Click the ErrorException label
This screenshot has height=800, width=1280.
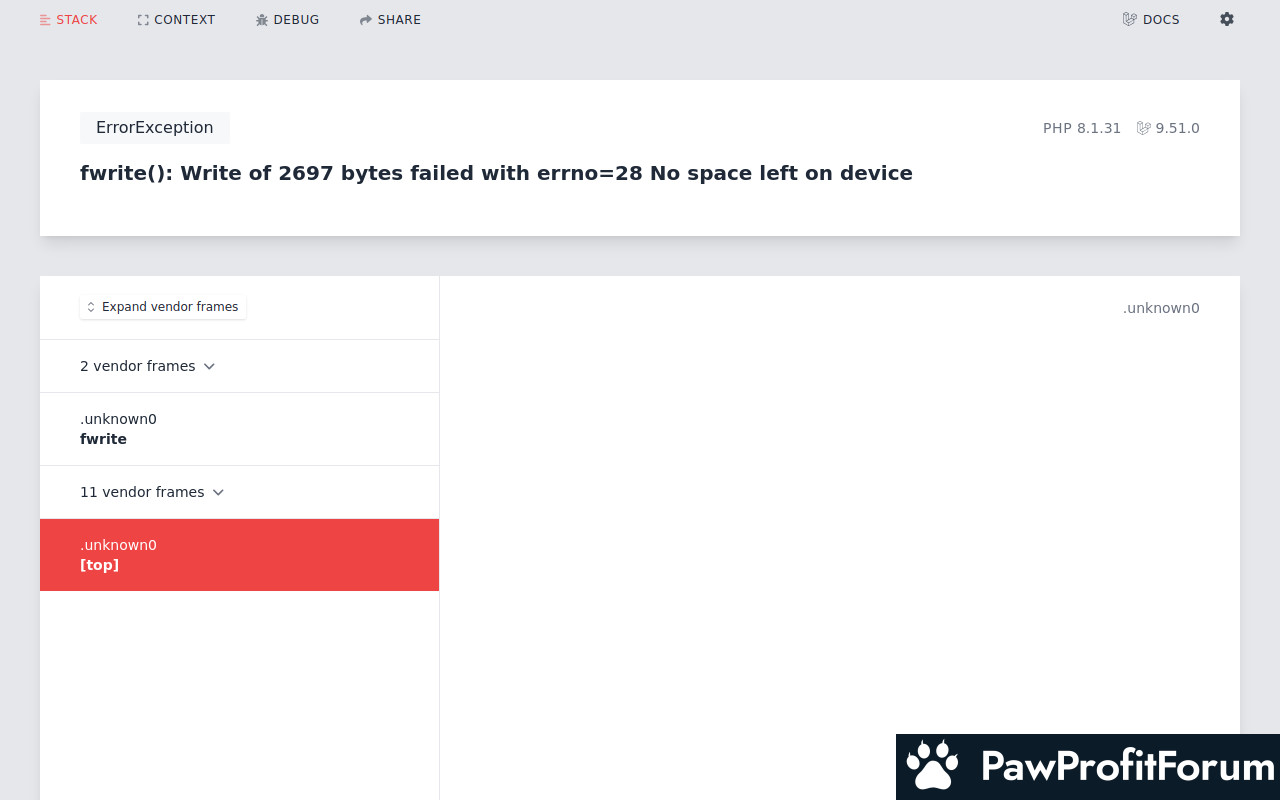click(x=155, y=128)
